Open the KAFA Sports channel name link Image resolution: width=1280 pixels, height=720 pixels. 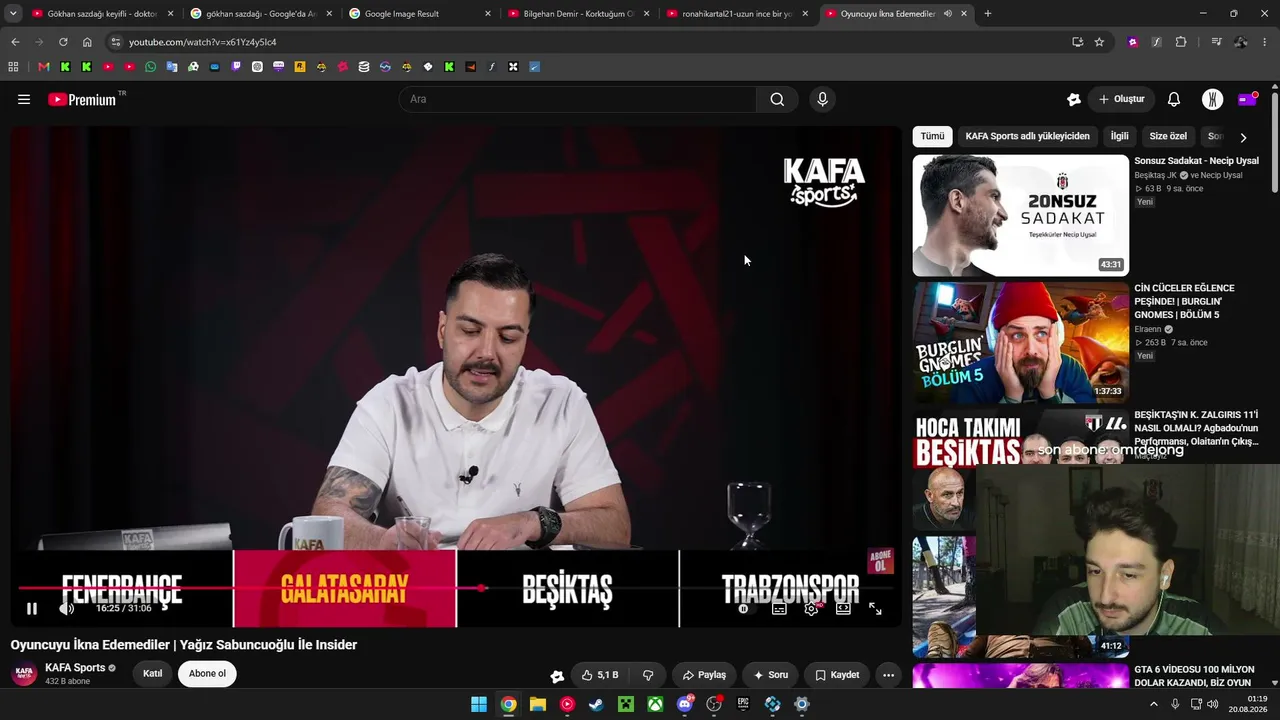pos(75,668)
